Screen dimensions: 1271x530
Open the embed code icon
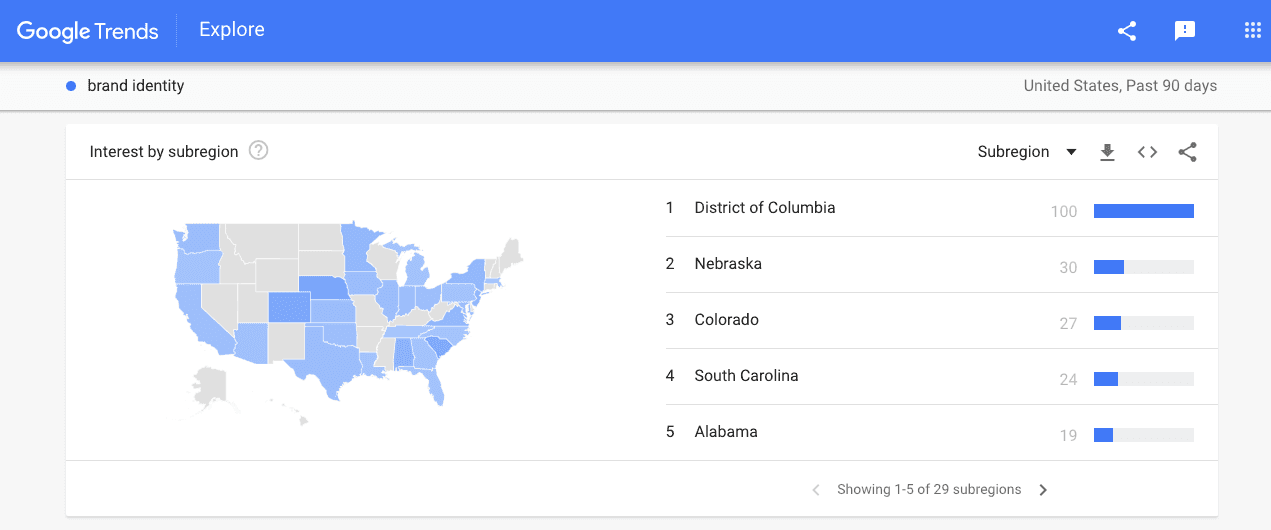point(1147,152)
